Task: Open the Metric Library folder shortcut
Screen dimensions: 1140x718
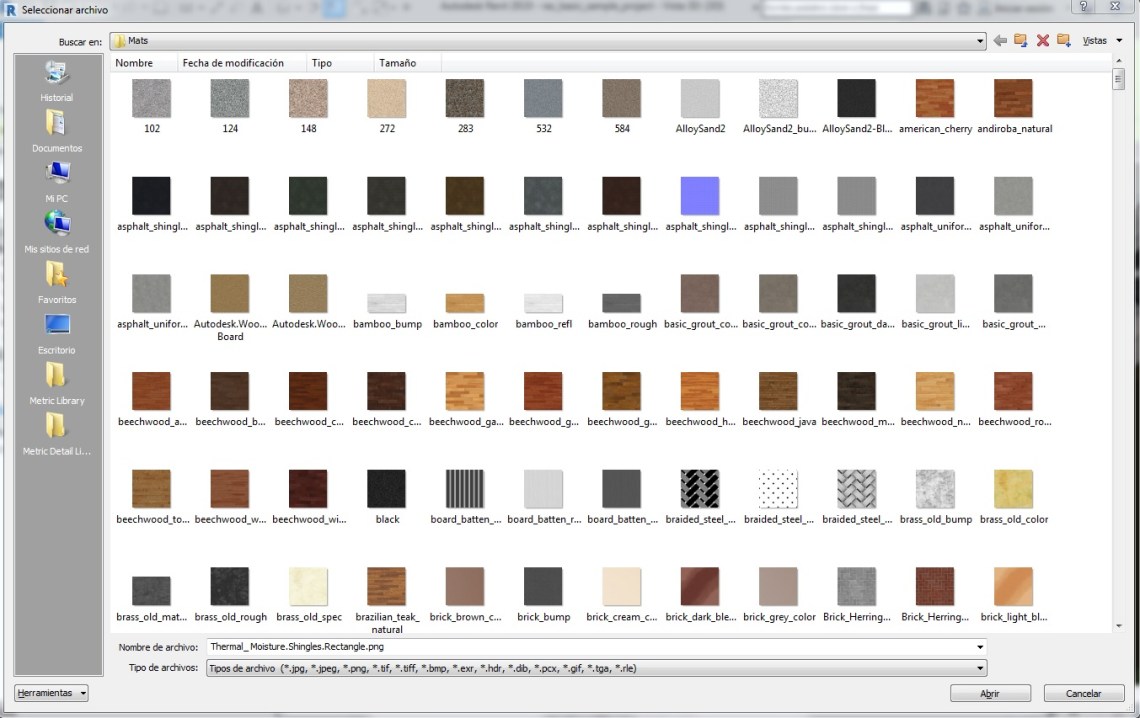Action: 56,385
